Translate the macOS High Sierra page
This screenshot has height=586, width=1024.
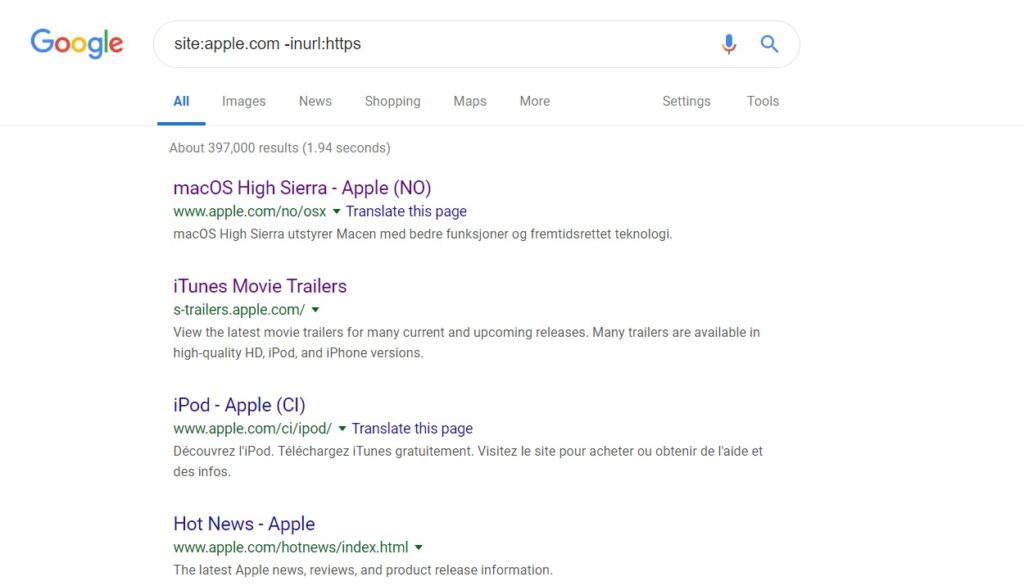(x=406, y=212)
